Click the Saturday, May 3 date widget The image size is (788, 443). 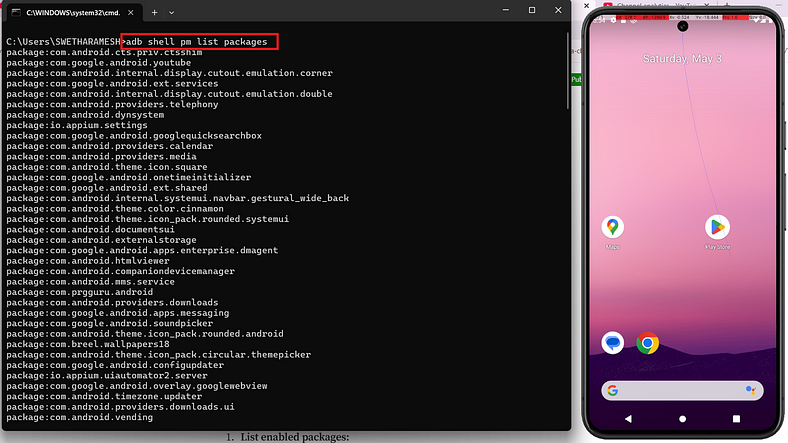pos(682,59)
